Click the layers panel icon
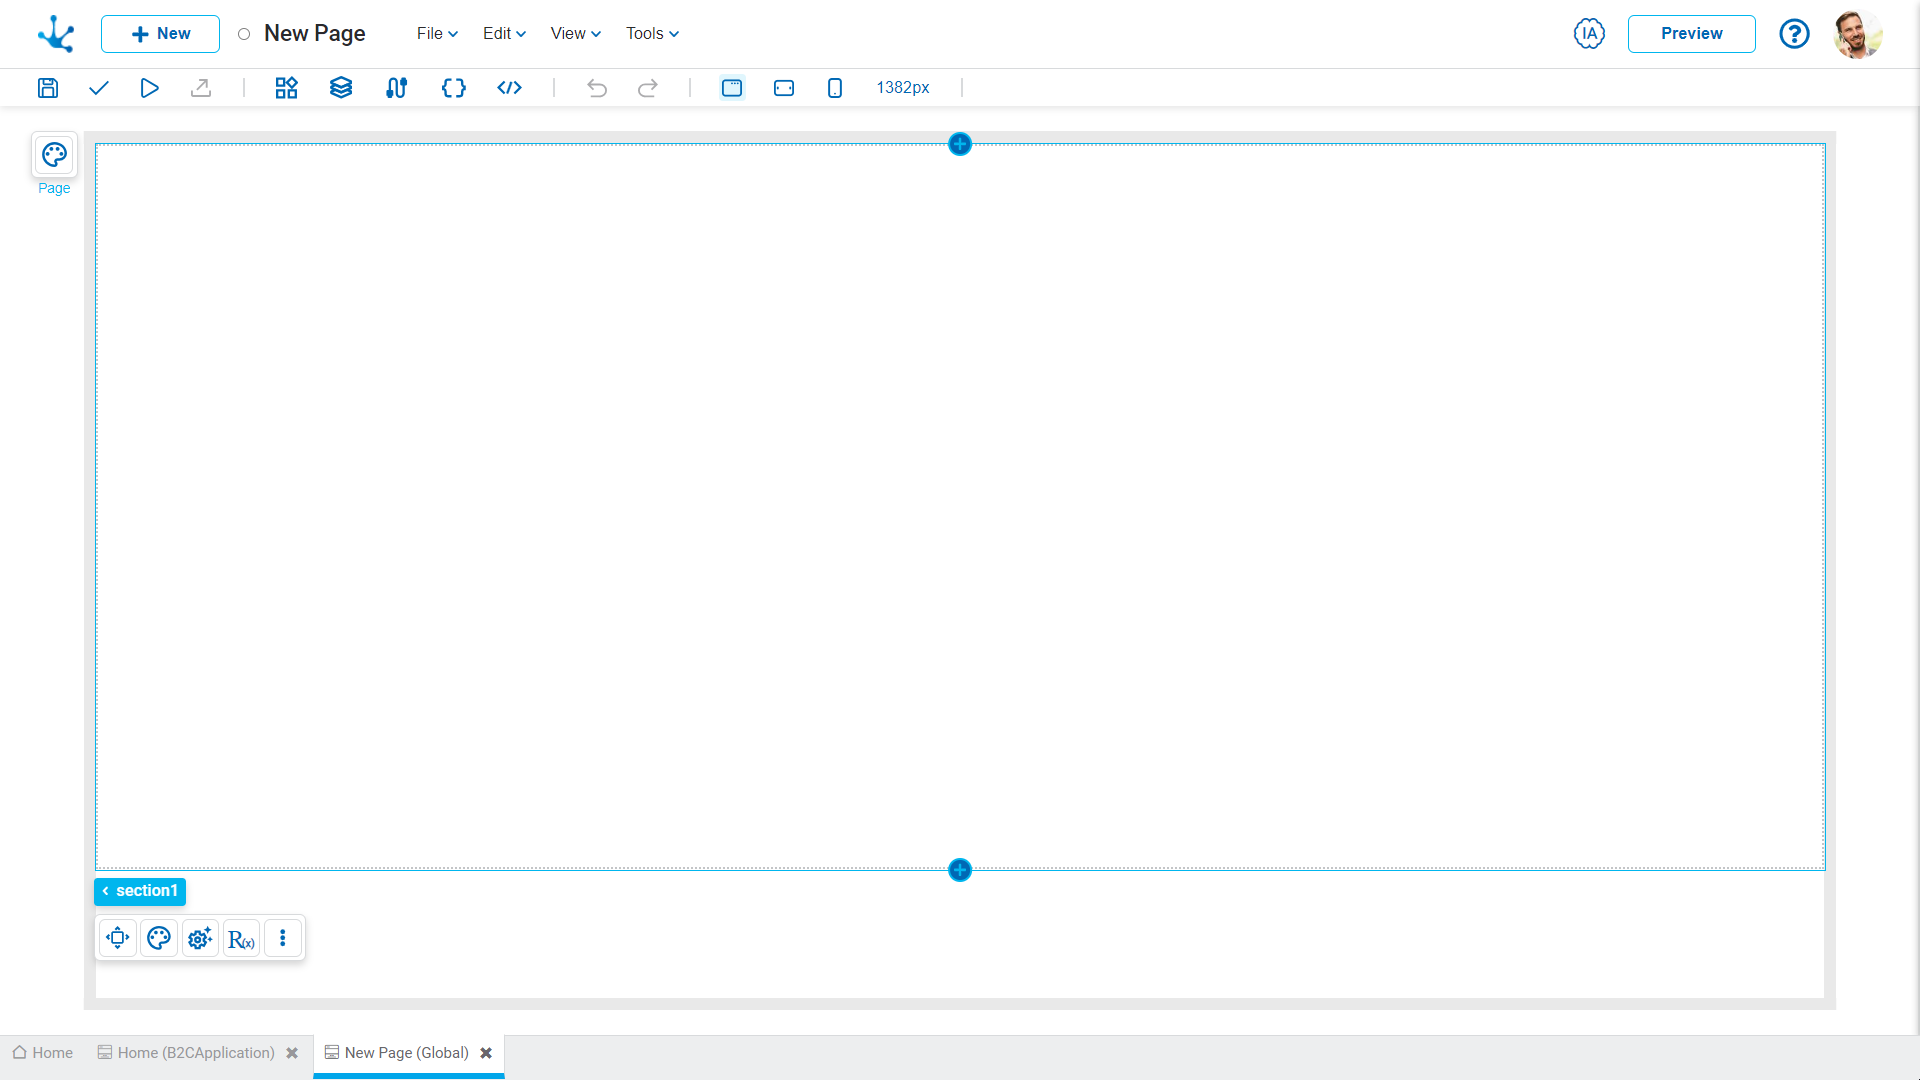1920x1080 pixels. [342, 87]
